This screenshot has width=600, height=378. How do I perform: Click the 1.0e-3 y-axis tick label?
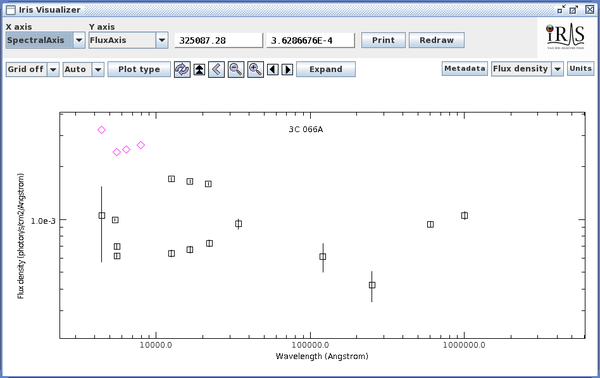point(43,221)
